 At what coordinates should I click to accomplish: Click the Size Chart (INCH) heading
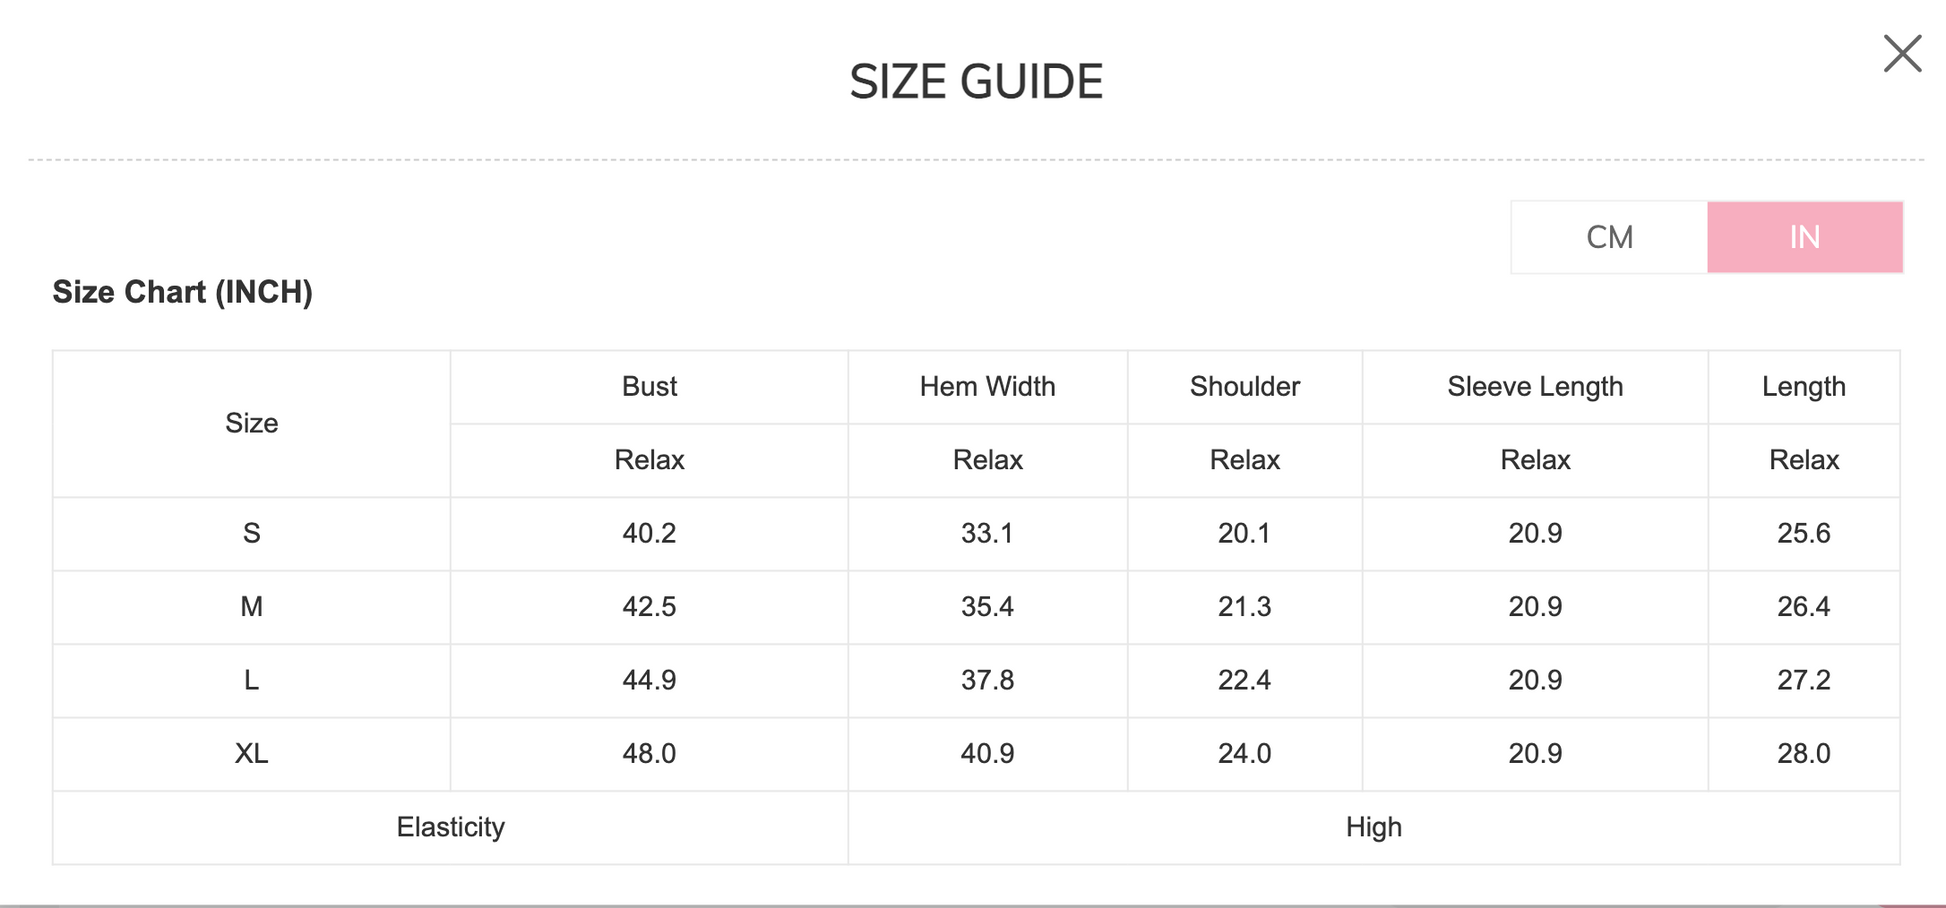[182, 292]
